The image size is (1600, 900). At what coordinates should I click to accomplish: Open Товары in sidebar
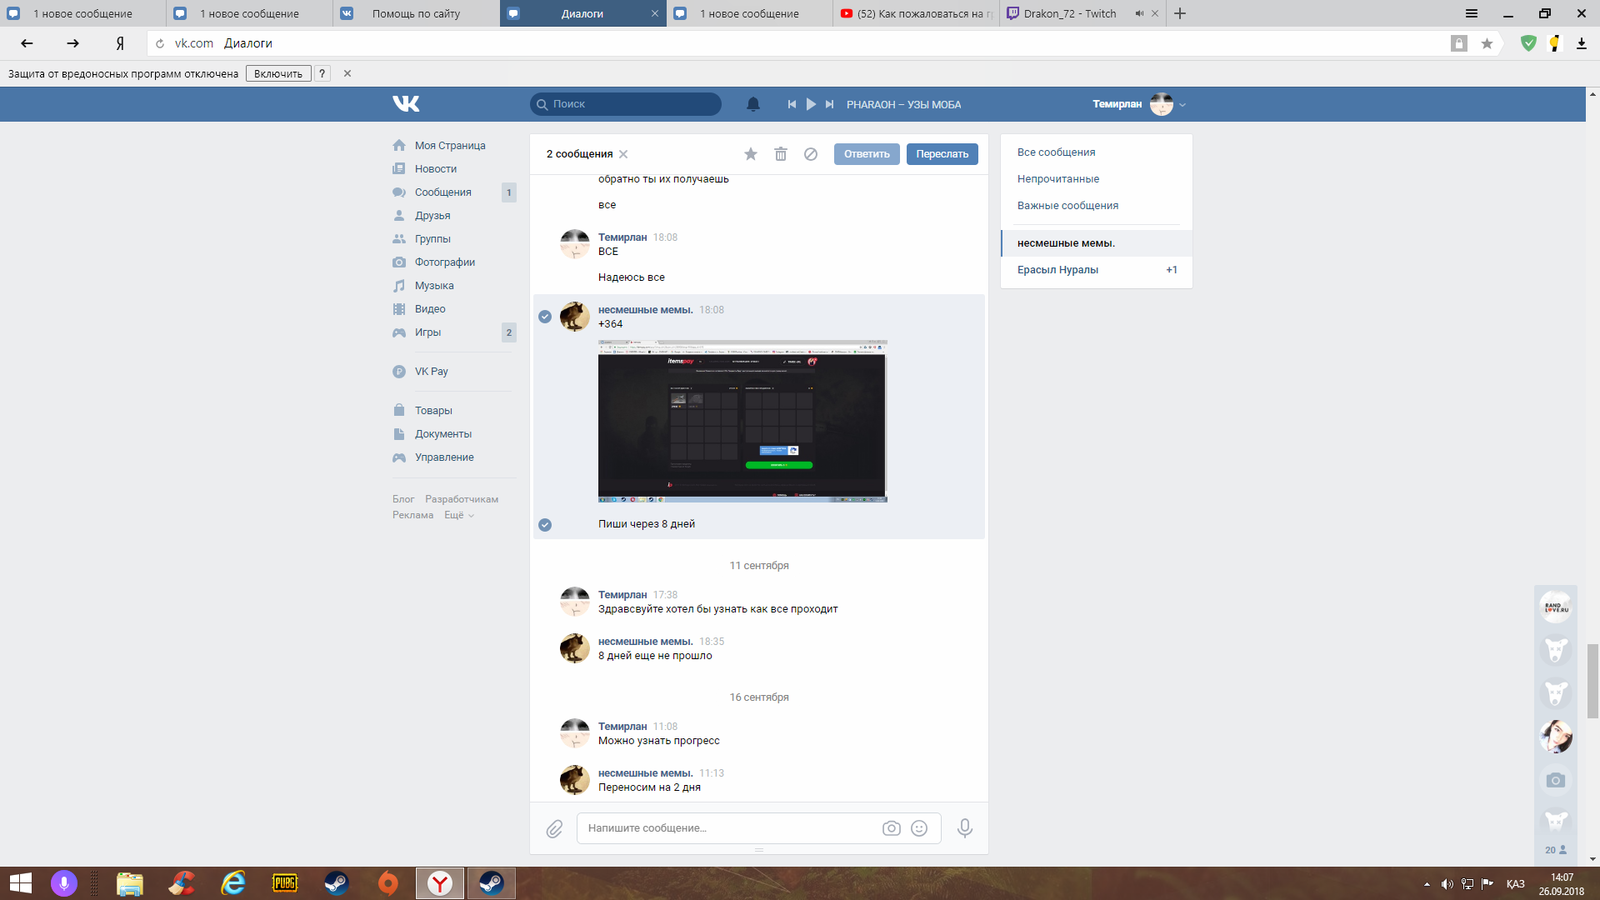click(x=433, y=410)
